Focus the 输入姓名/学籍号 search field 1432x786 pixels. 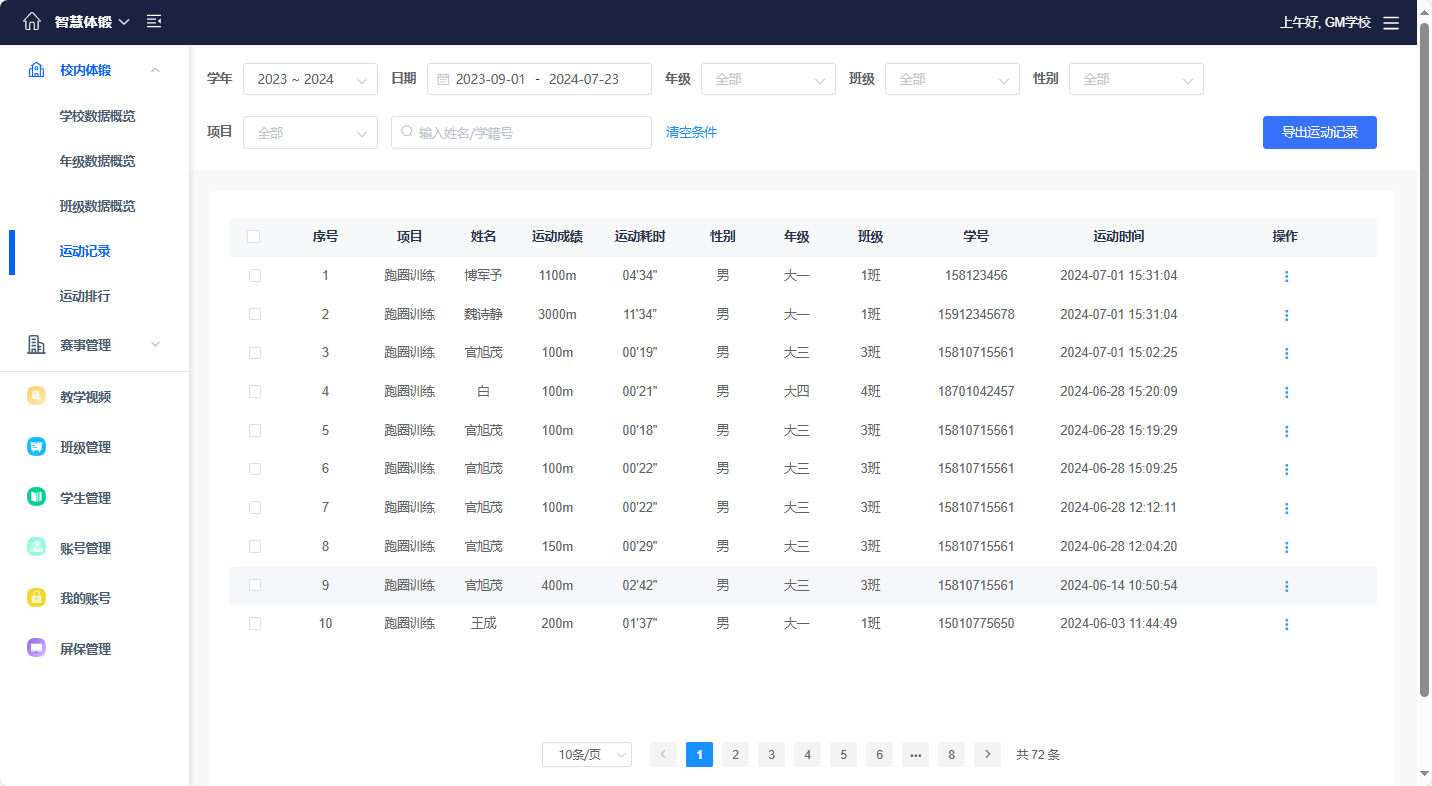pos(521,132)
